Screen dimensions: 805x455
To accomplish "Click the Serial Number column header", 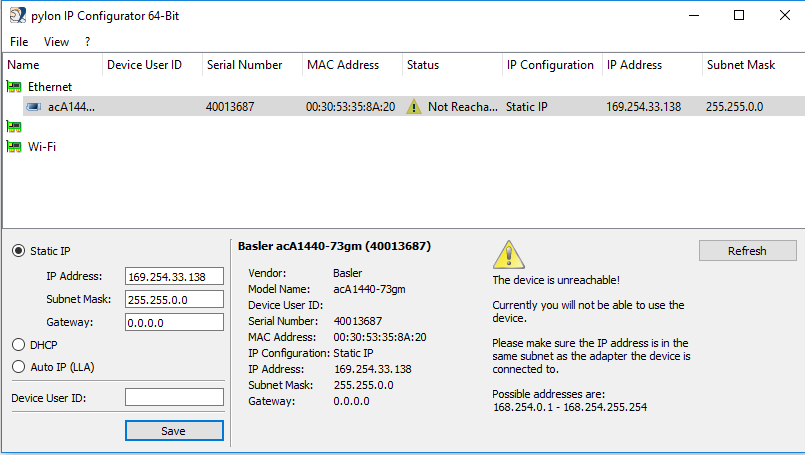I will point(252,65).
